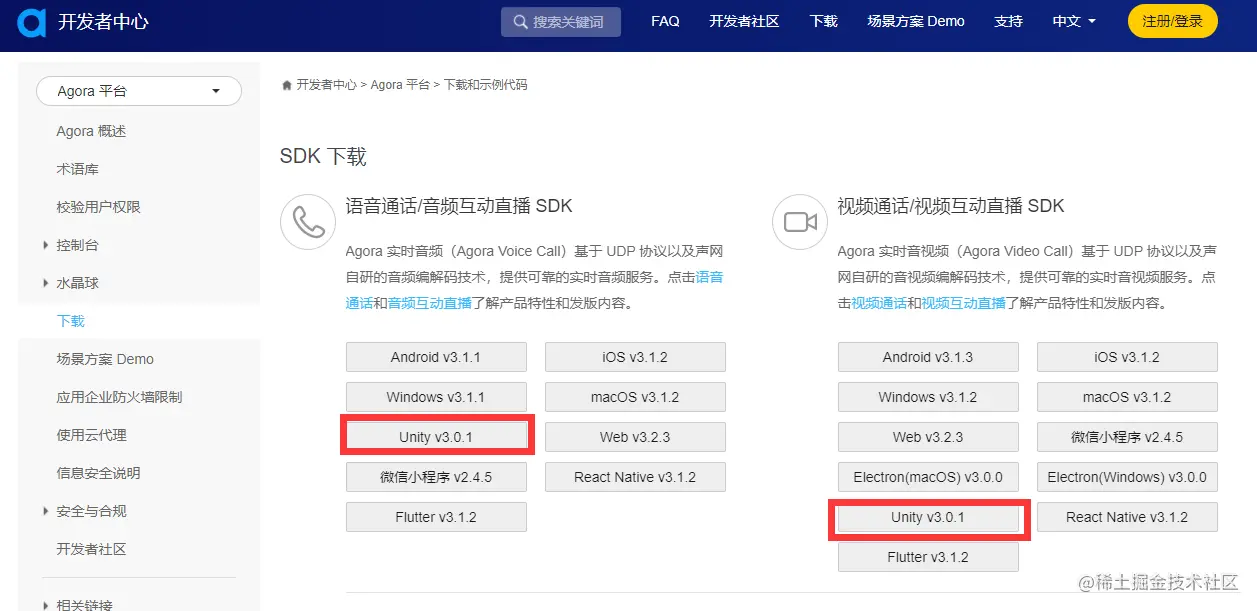Click the phone icon for voice SDK

tap(308, 222)
